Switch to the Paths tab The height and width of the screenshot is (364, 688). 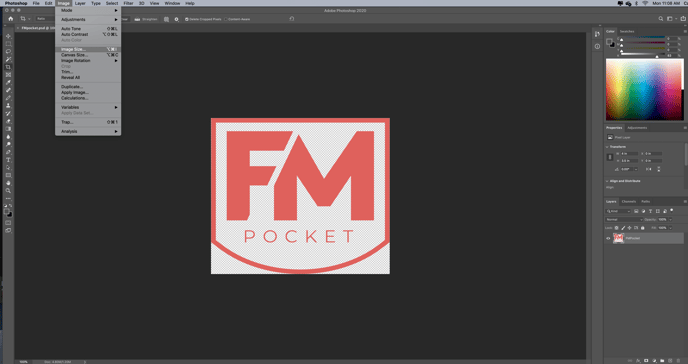(646, 201)
